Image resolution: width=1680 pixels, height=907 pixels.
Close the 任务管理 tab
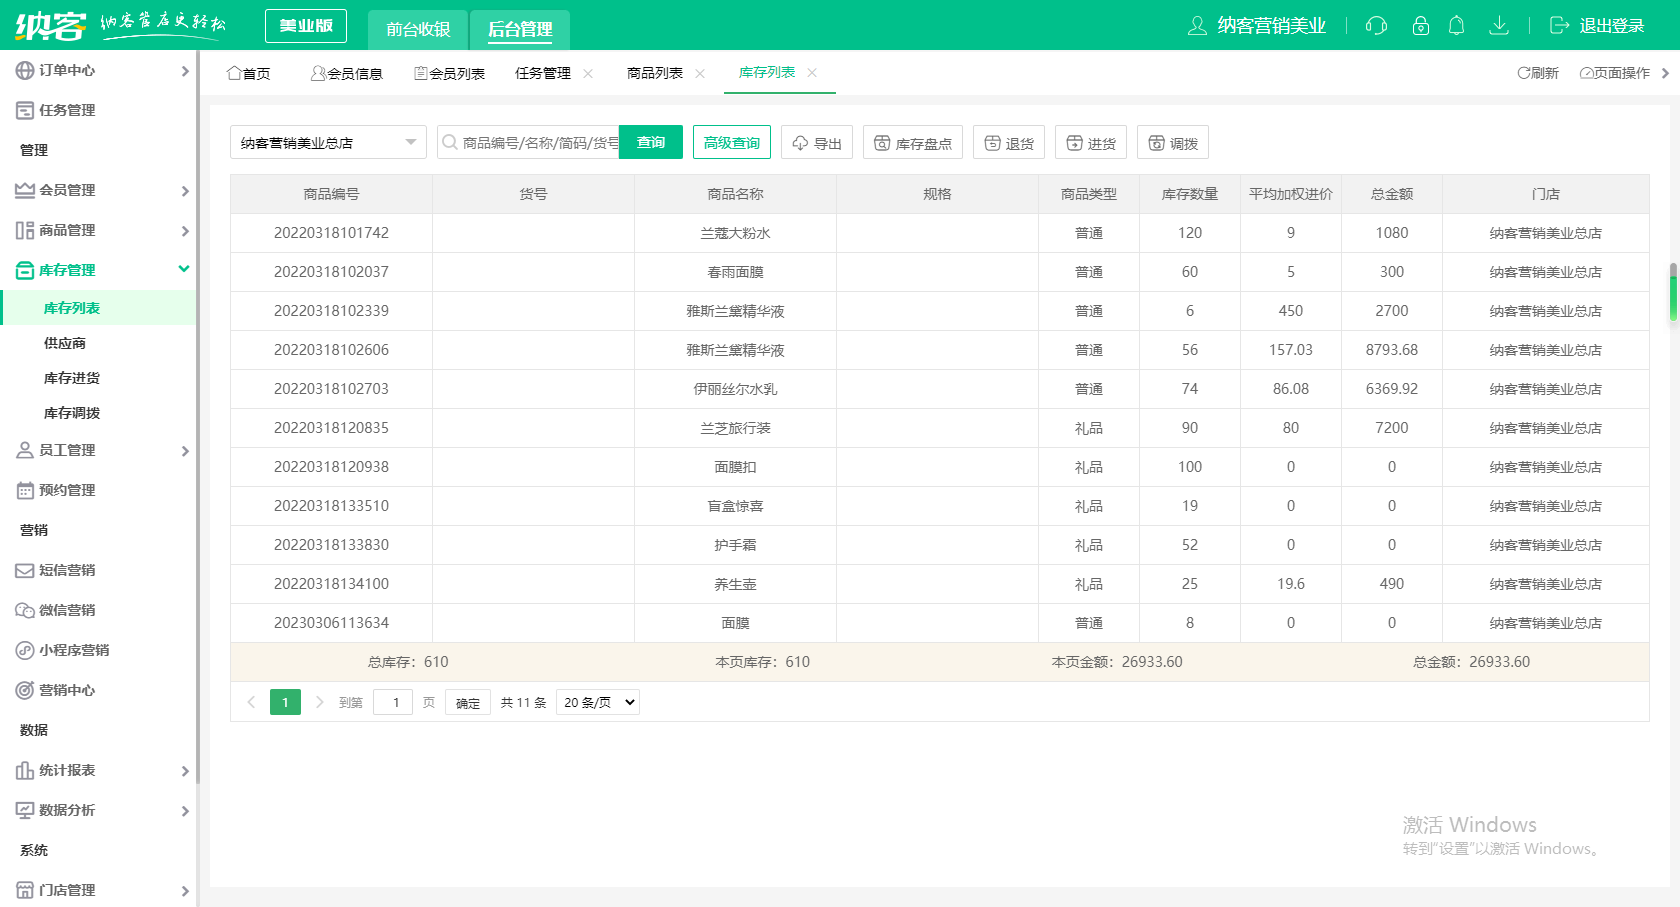pyautogui.click(x=588, y=72)
